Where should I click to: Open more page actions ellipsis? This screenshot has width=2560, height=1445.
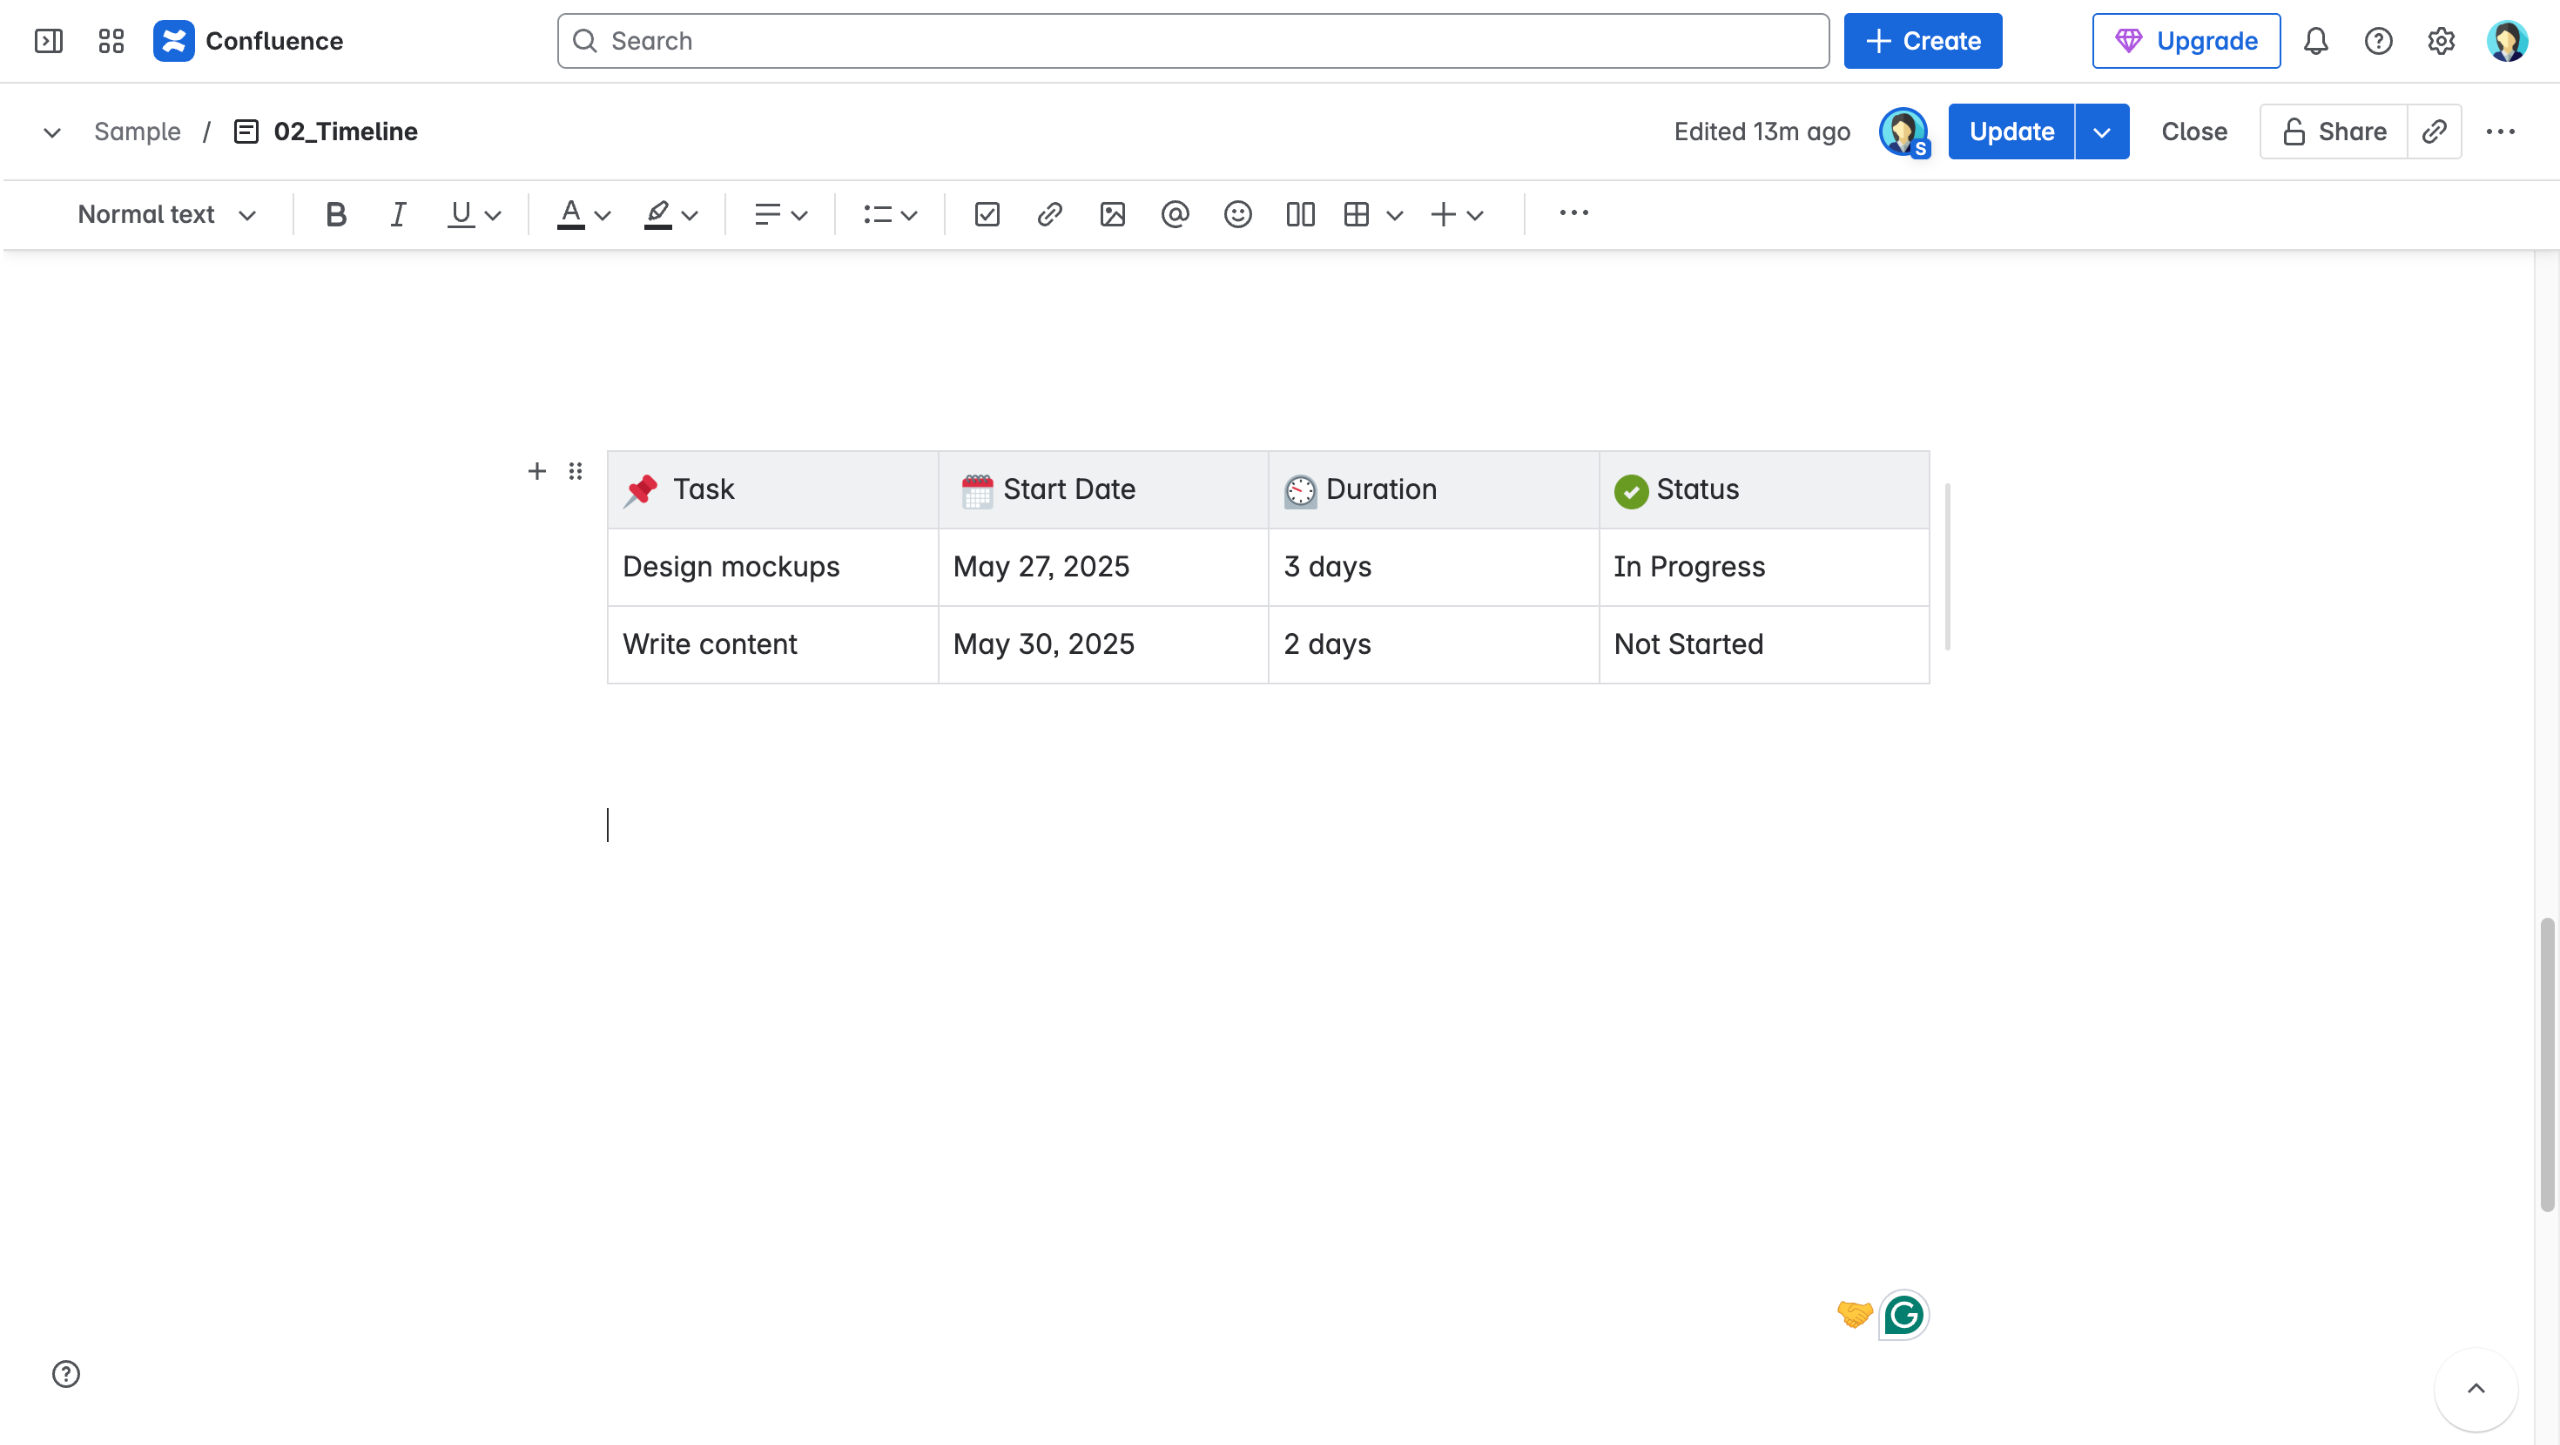2500,131
